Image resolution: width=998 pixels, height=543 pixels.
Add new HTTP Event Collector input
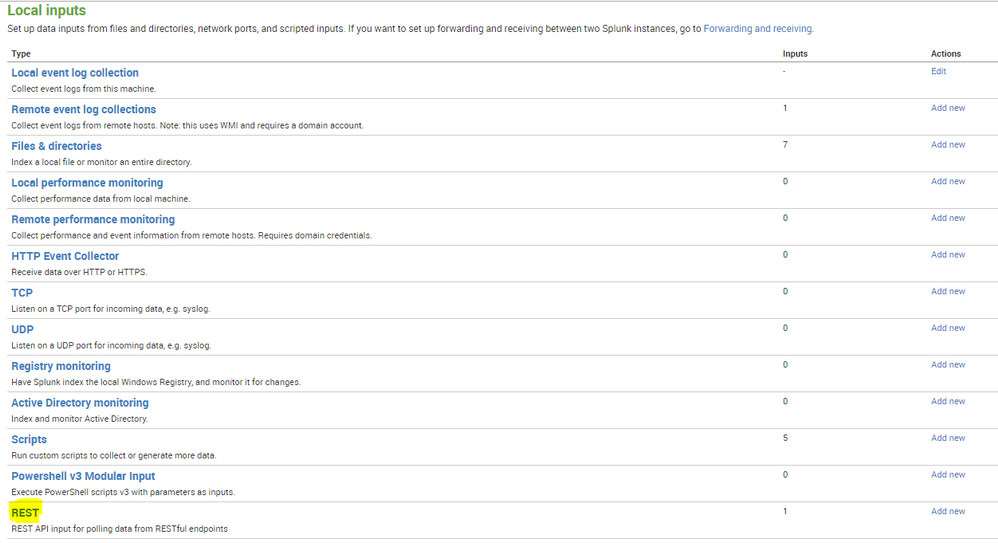click(947, 255)
